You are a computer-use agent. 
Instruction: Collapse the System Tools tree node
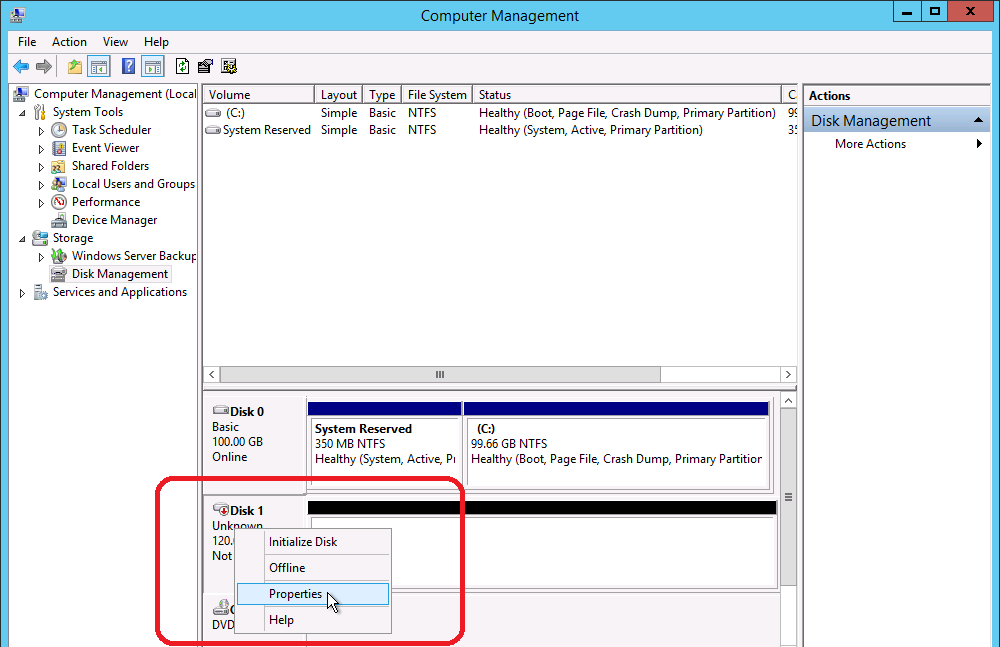coord(23,112)
